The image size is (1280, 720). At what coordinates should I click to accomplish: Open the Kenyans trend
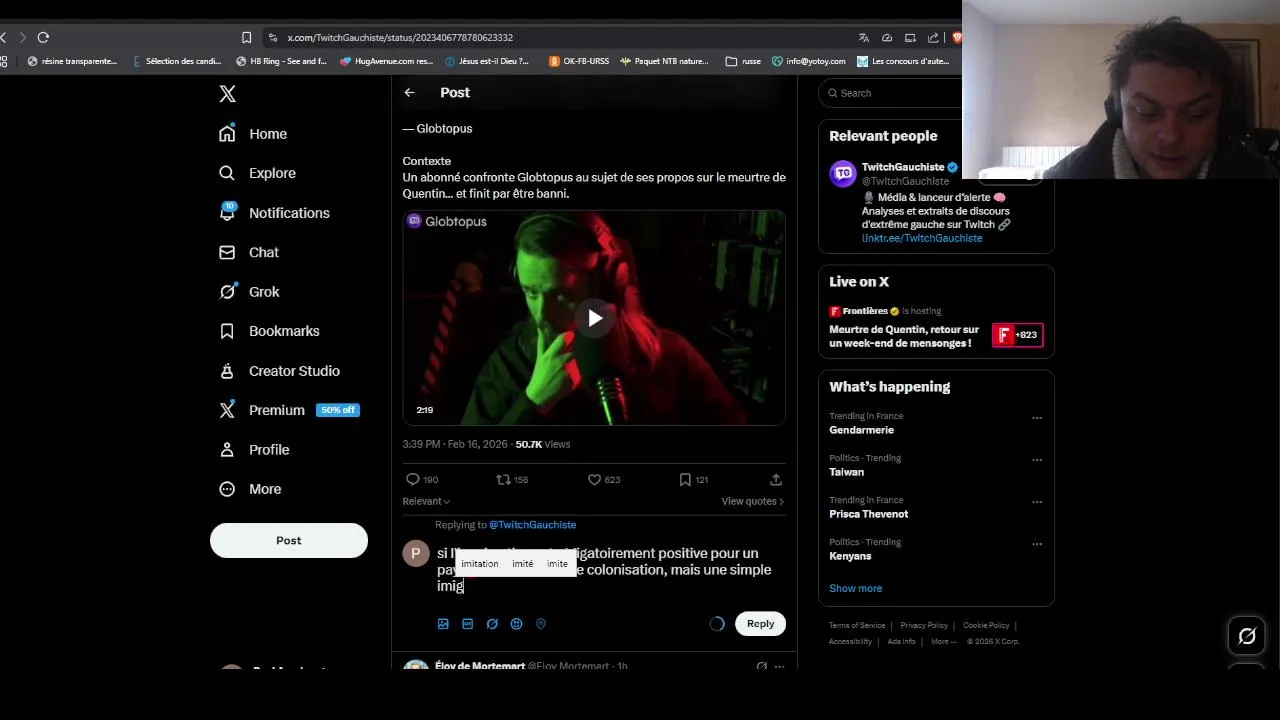pyautogui.click(x=850, y=556)
